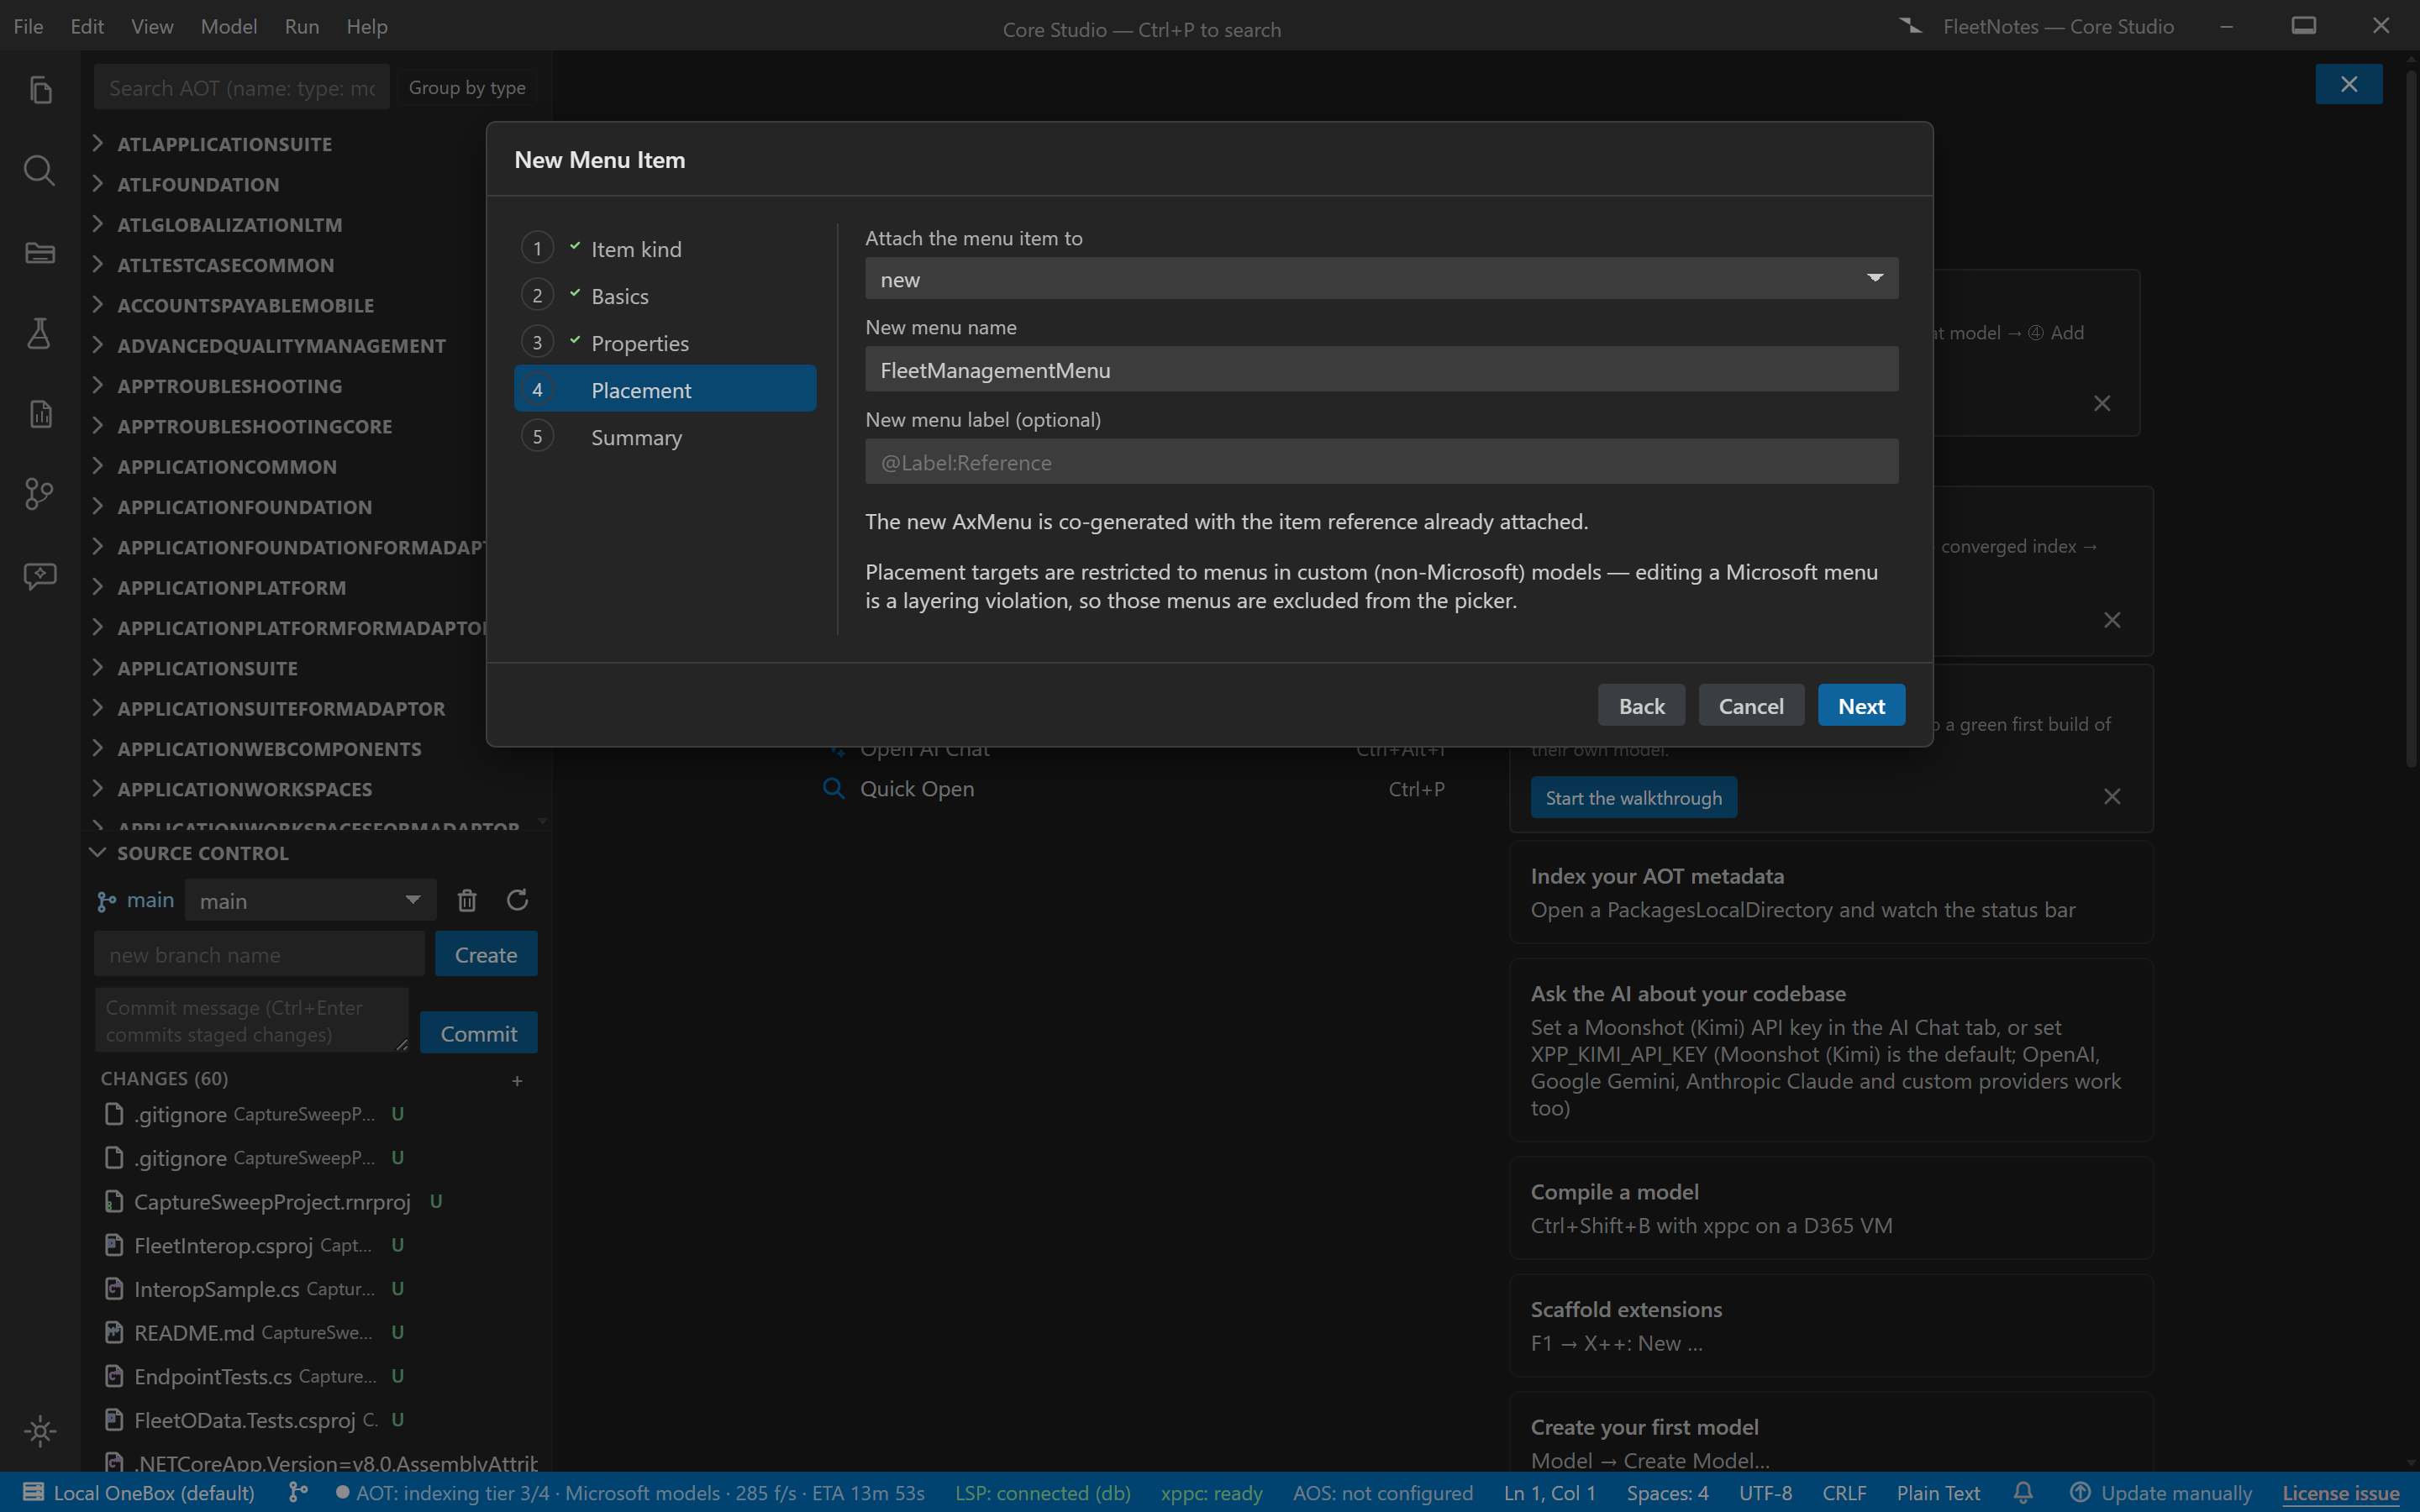Expand the ATLFOUNDATION node
Viewport: 2420px width, 1512px height.
[97, 183]
